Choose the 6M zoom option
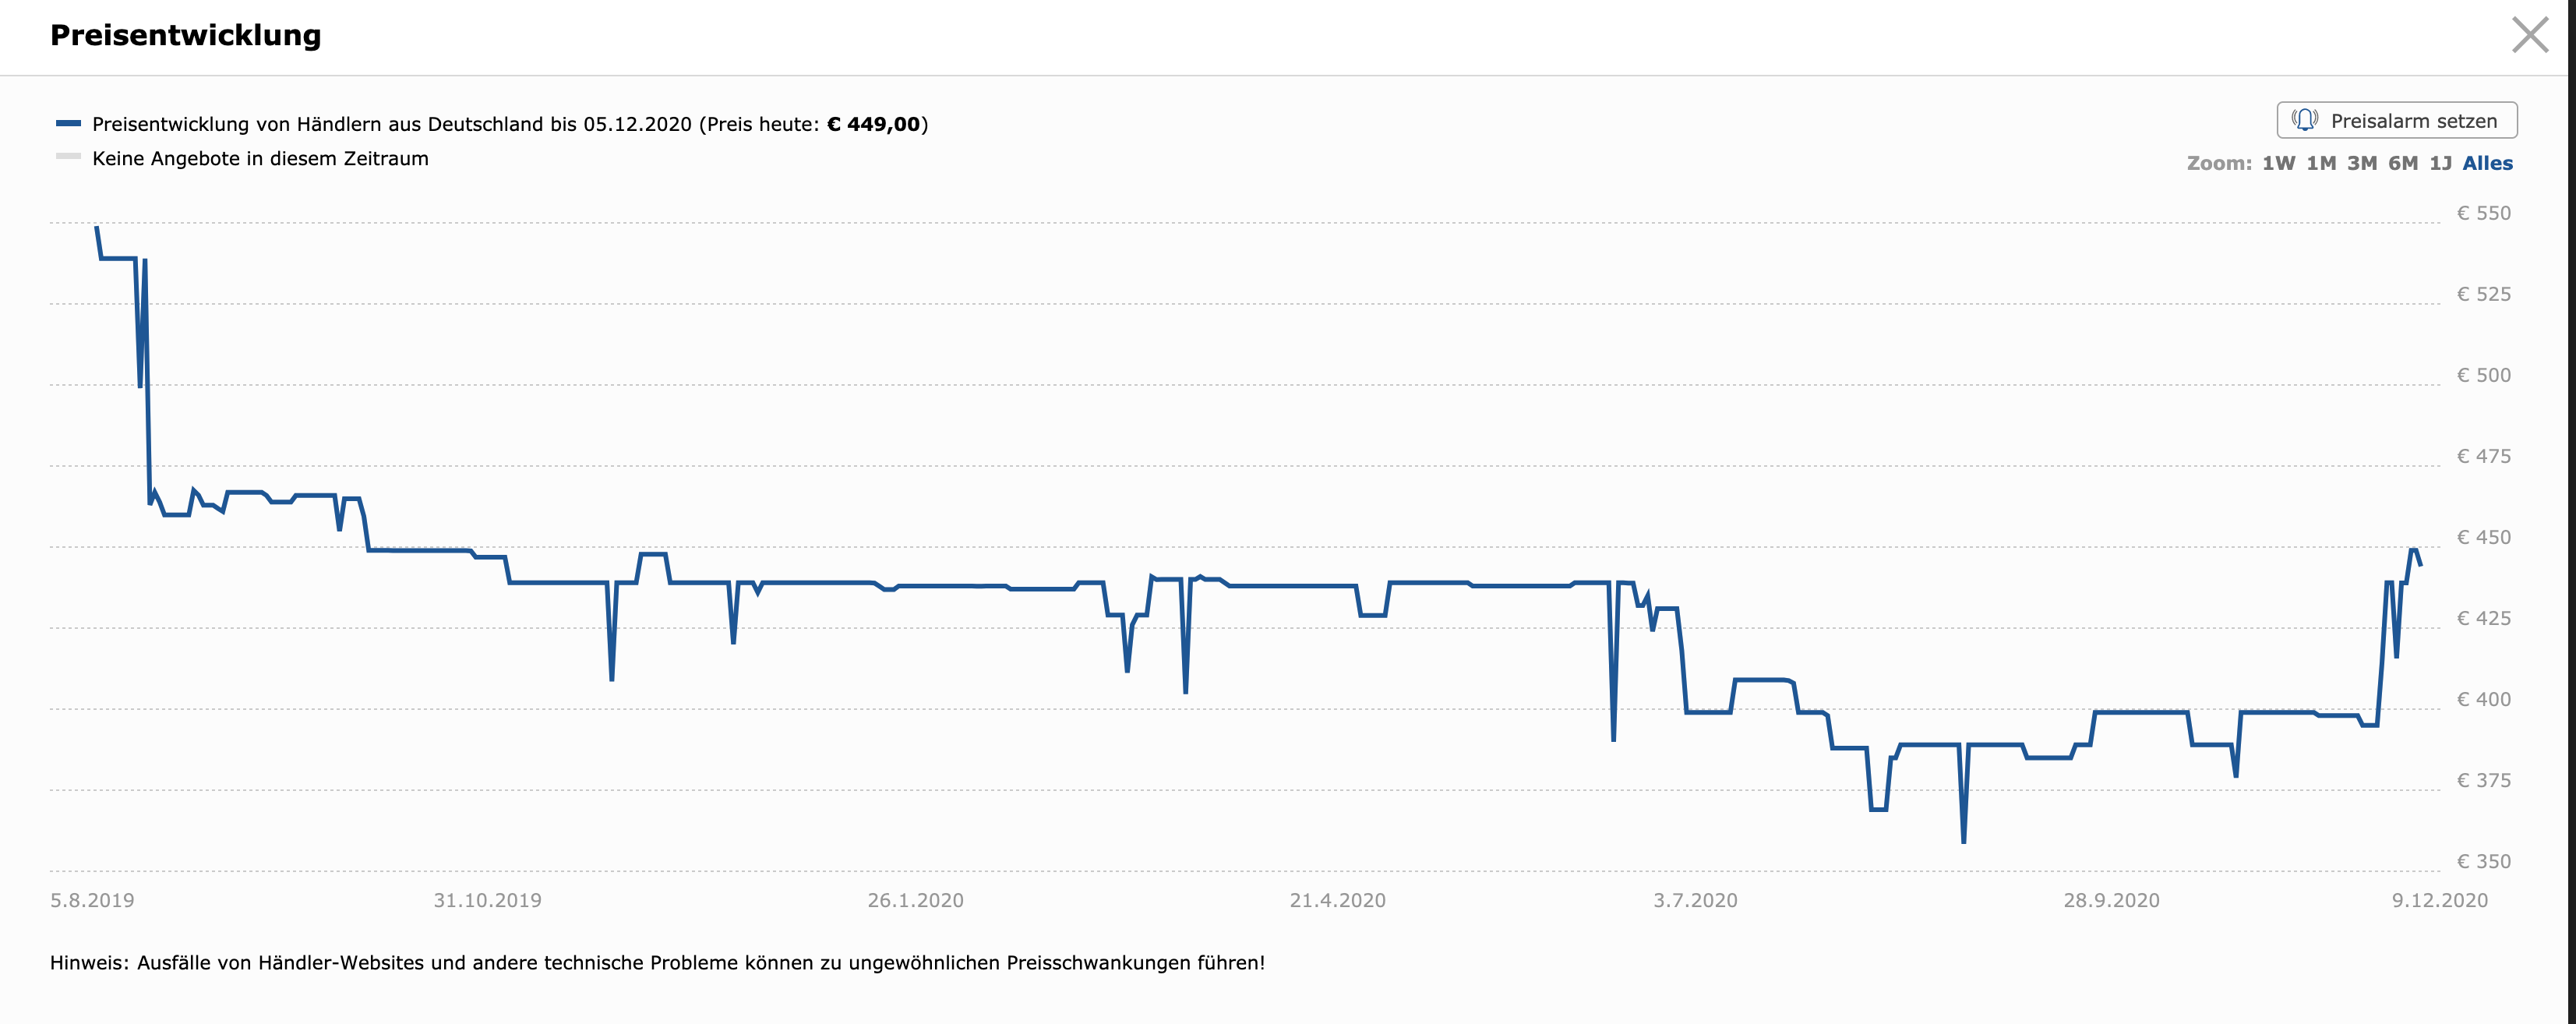Image resolution: width=2576 pixels, height=1024 pixels. coord(2403,164)
